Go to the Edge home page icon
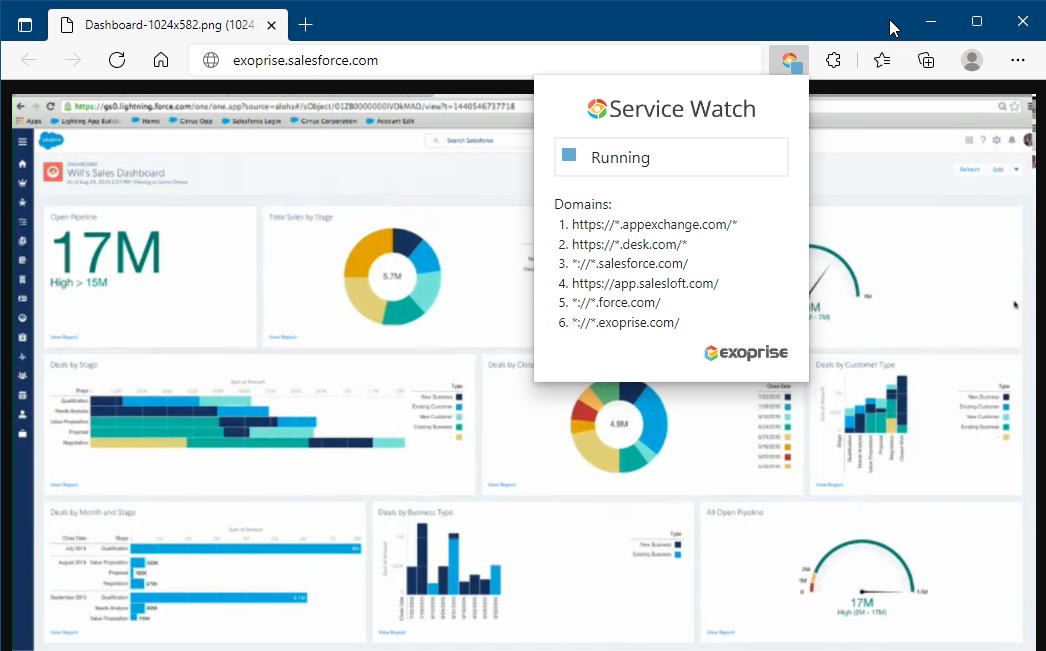 [x=161, y=60]
